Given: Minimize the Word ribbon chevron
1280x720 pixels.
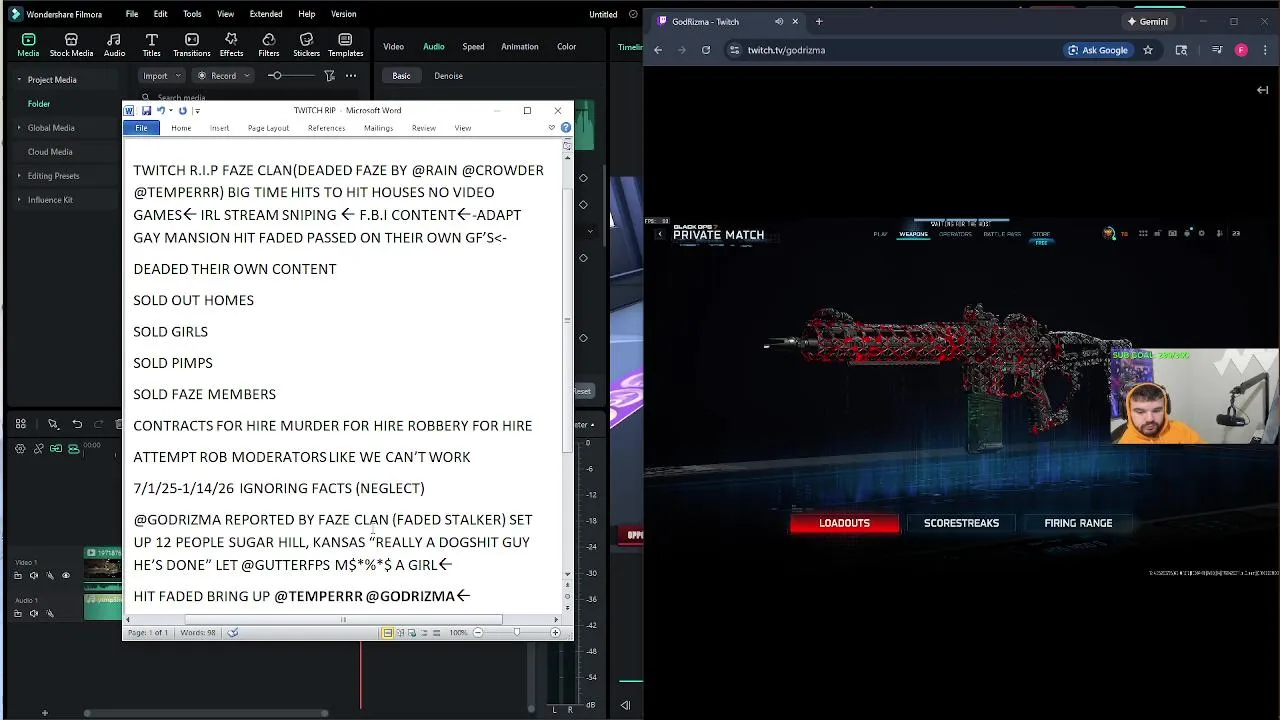Looking at the screenshot, I should coord(551,128).
